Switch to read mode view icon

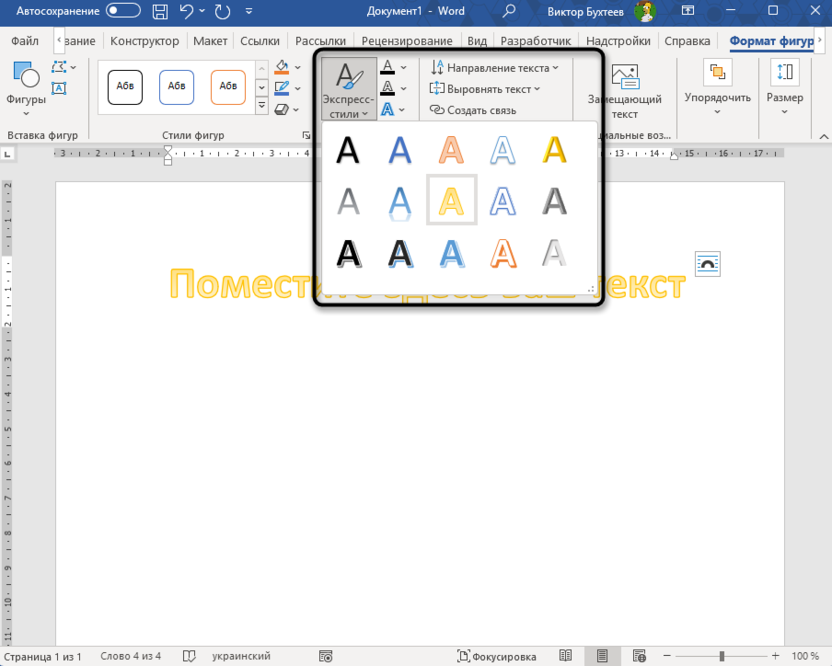[566, 656]
